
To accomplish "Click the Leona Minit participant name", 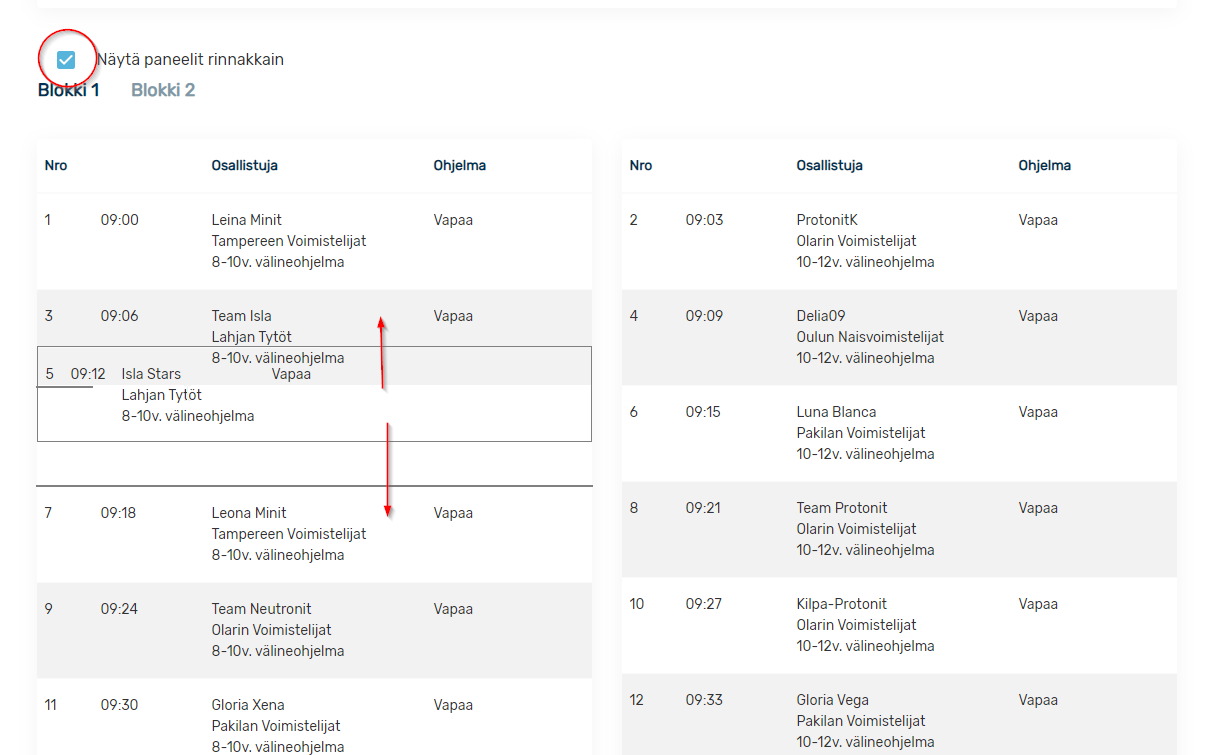I will click(x=250, y=513).
